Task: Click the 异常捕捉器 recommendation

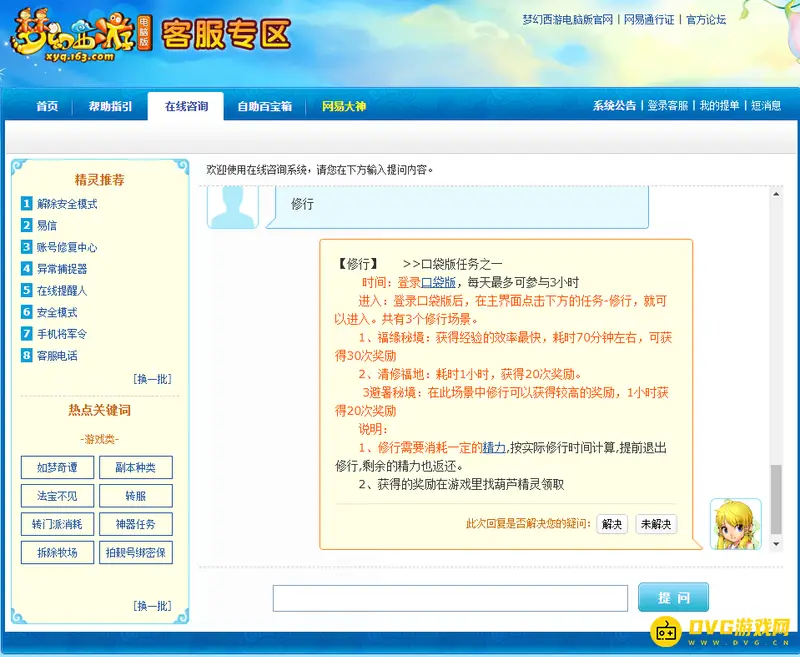Action: point(62,269)
